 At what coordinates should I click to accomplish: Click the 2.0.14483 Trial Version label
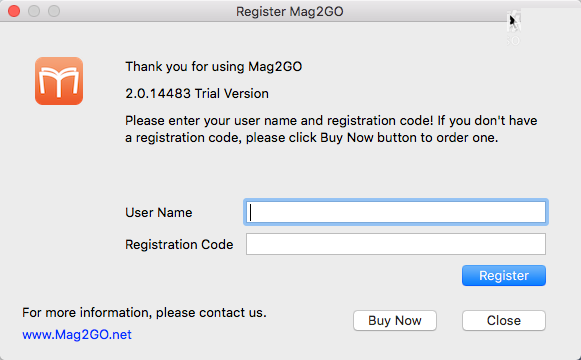(x=197, y=94)
